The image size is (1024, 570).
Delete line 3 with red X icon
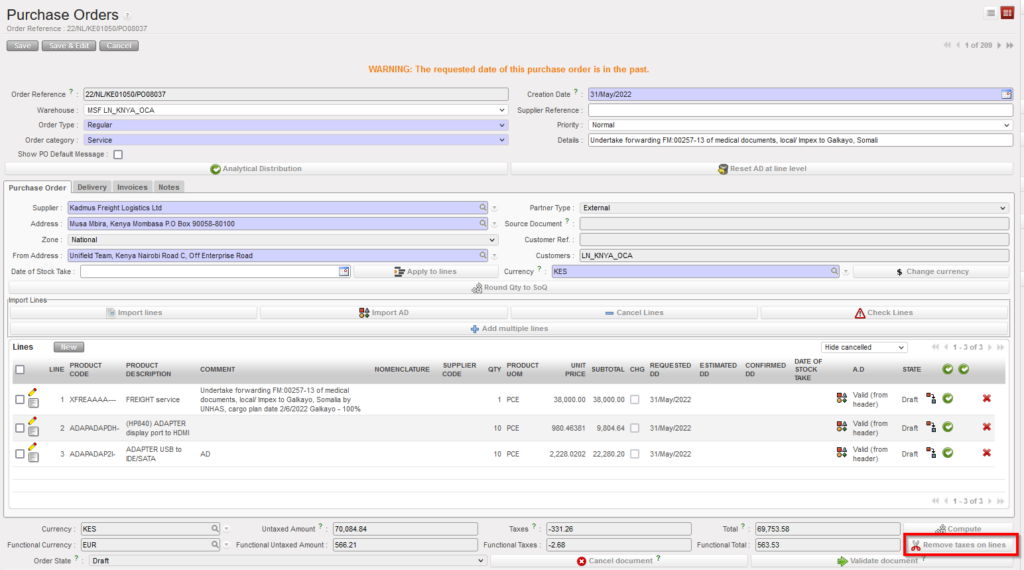987,453
